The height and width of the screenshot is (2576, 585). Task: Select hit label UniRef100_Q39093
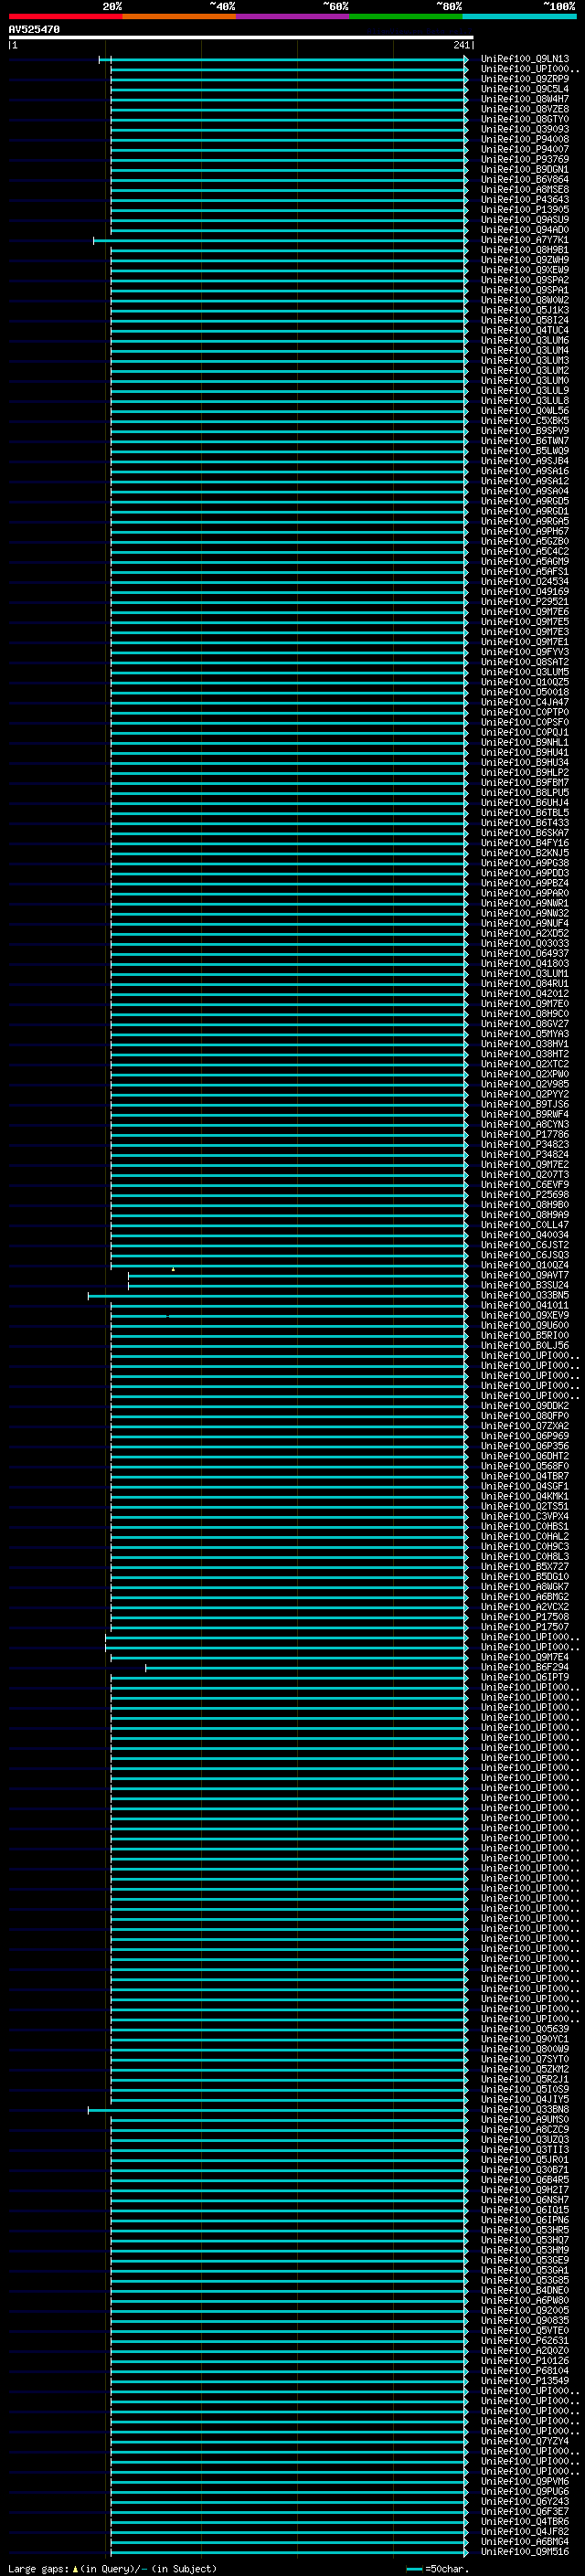pyautogui.click(x=525, y=129)
